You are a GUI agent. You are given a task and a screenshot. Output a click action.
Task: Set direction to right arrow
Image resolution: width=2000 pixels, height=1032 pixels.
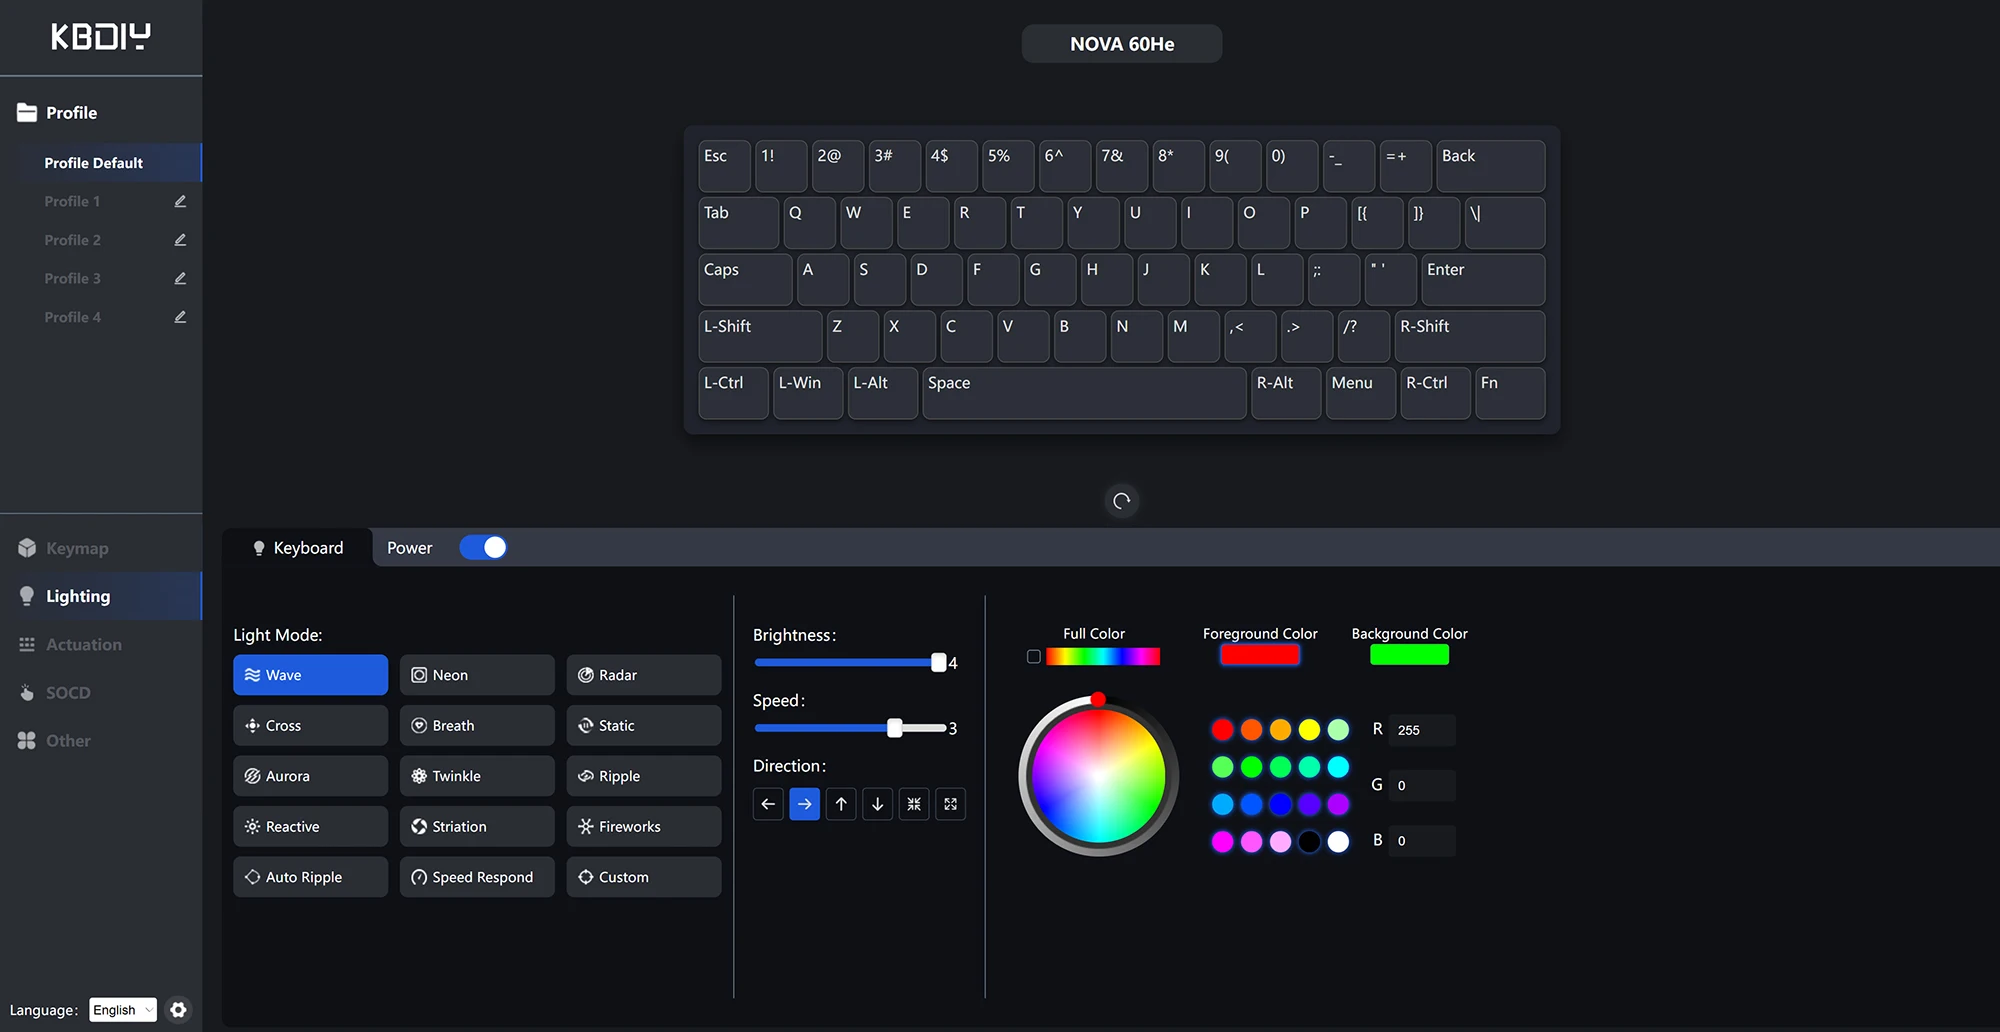coord(805,804)
